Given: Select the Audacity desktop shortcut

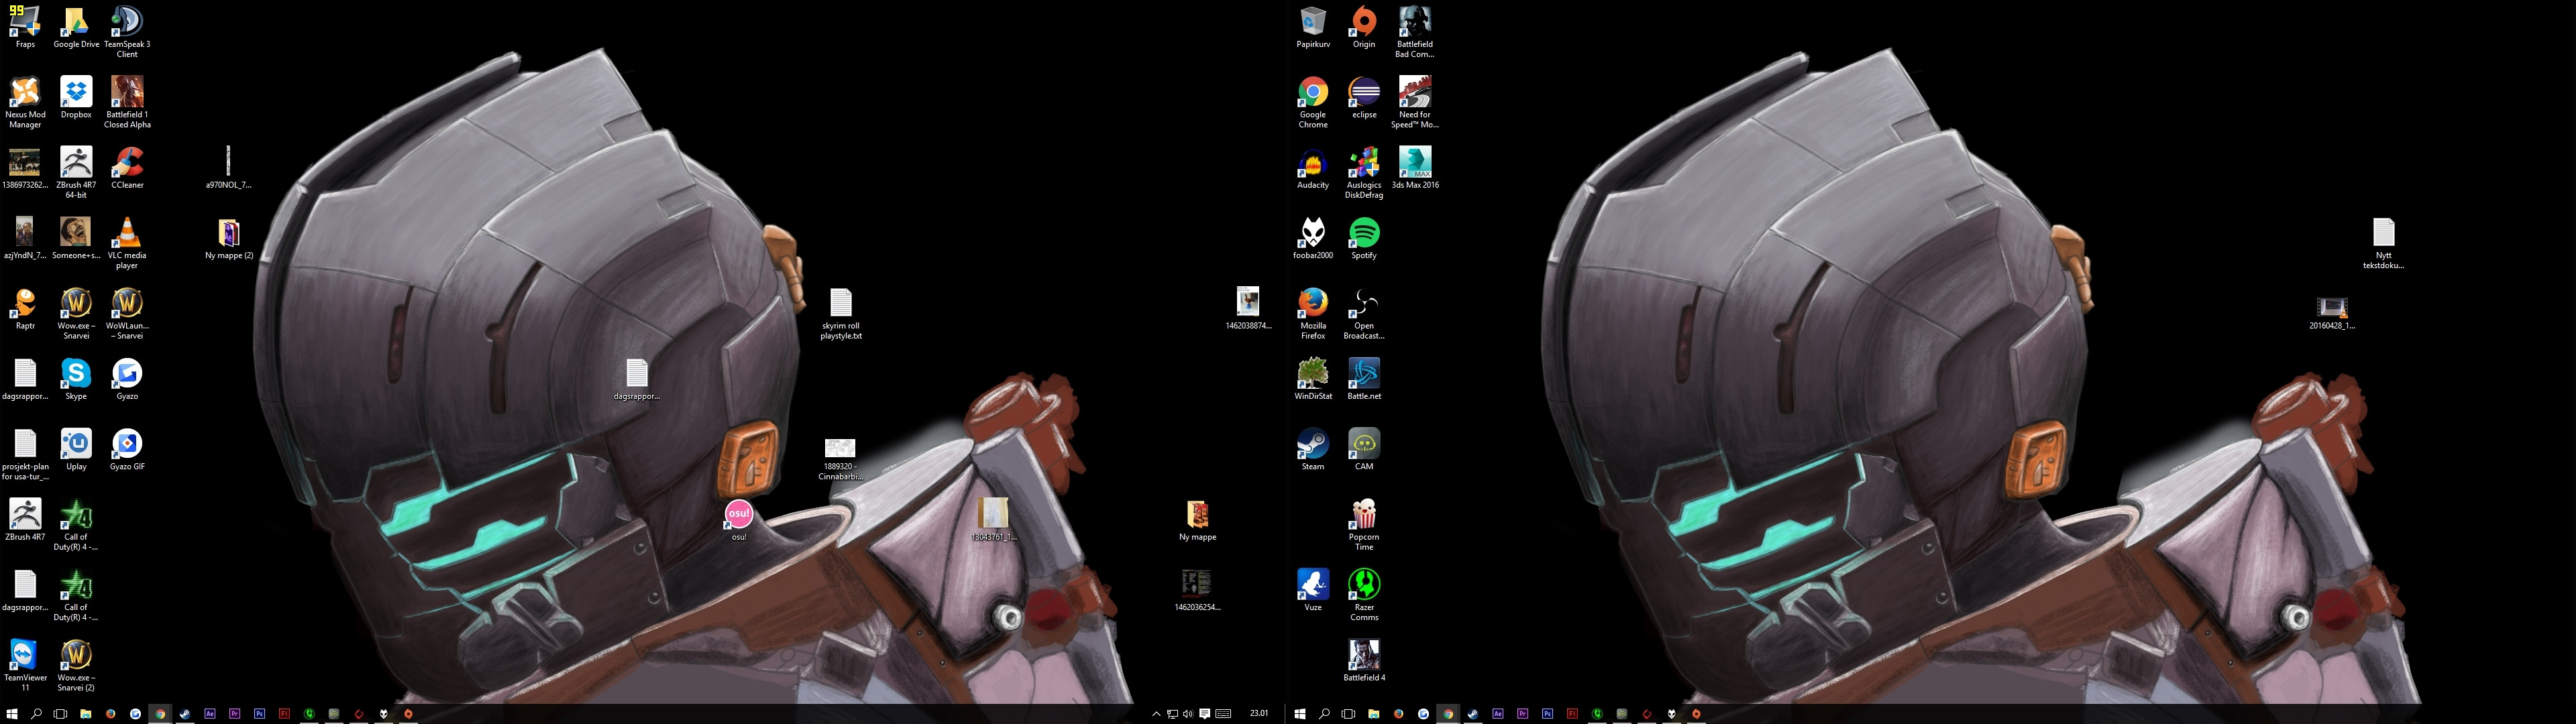Looking at the screenshot, I should 1313,168.
